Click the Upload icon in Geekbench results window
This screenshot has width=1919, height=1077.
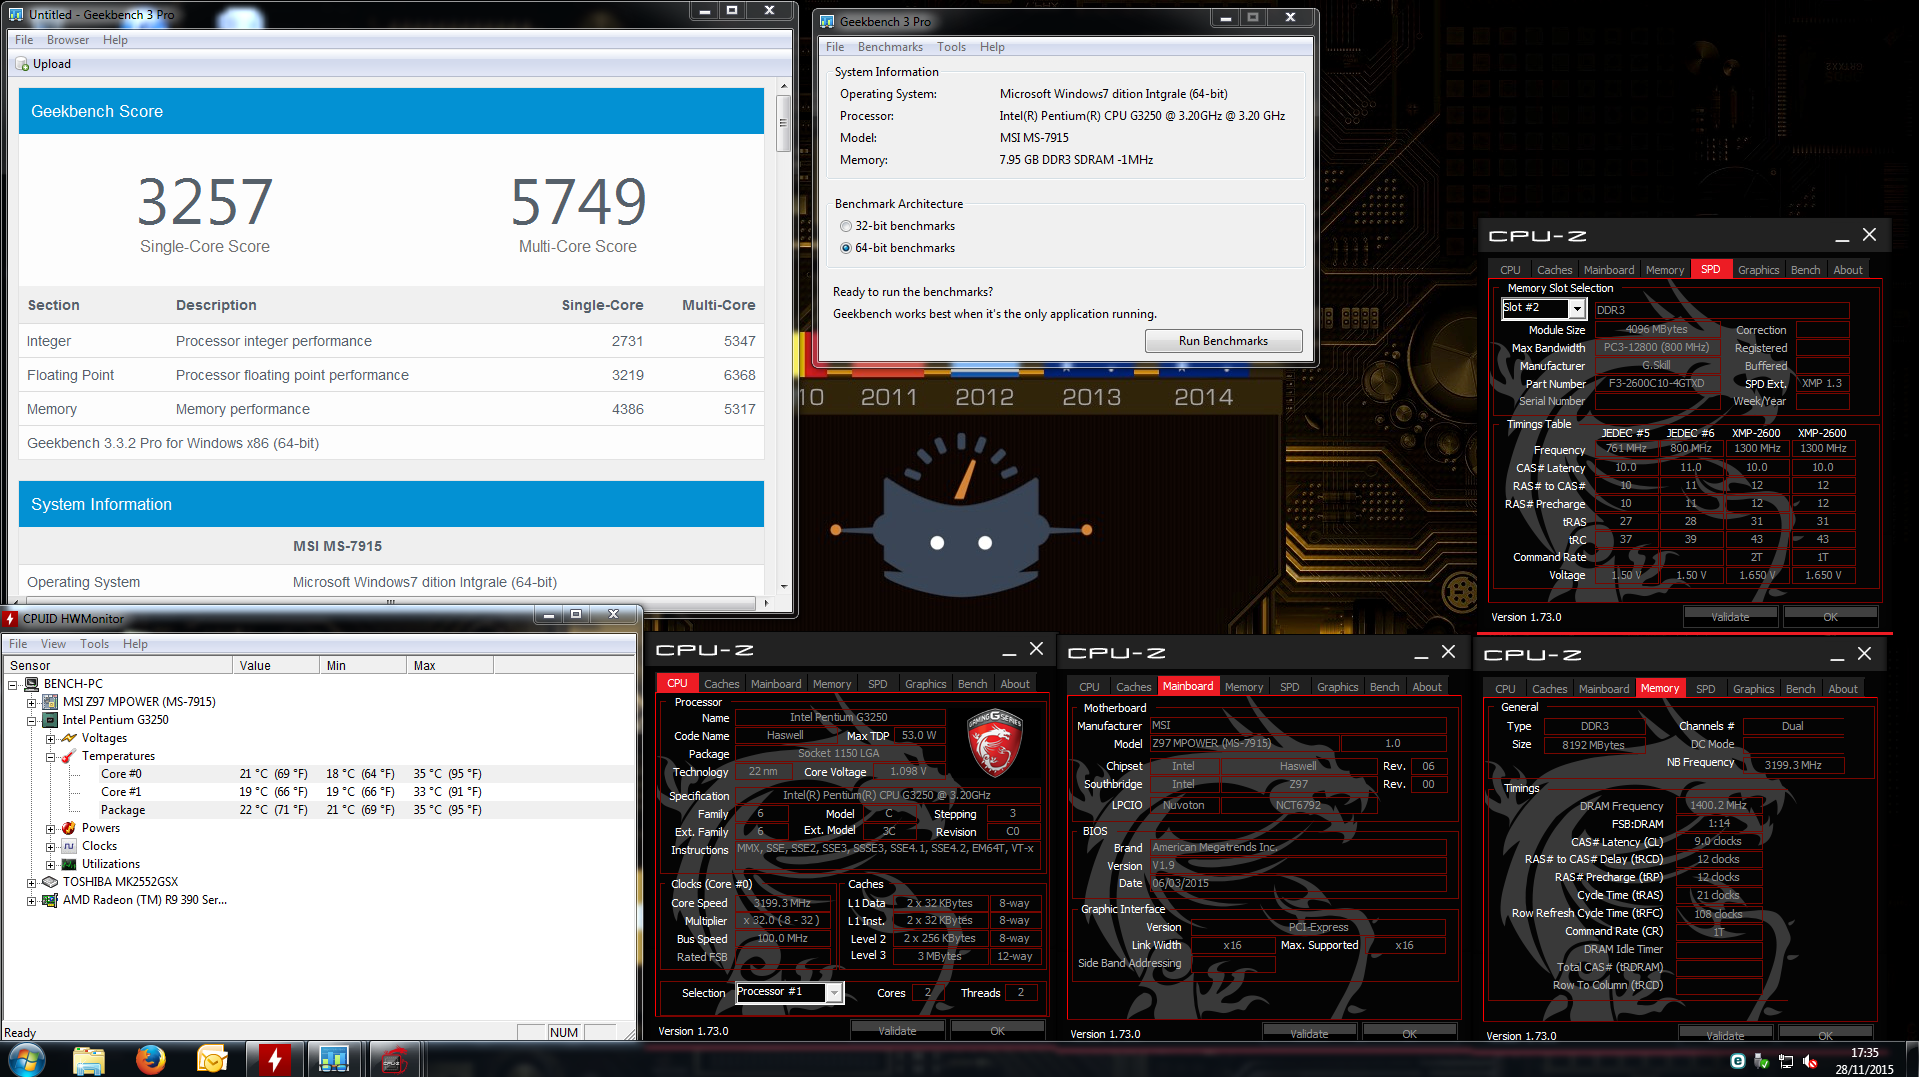pyautogui.click(x=23, y=64)
